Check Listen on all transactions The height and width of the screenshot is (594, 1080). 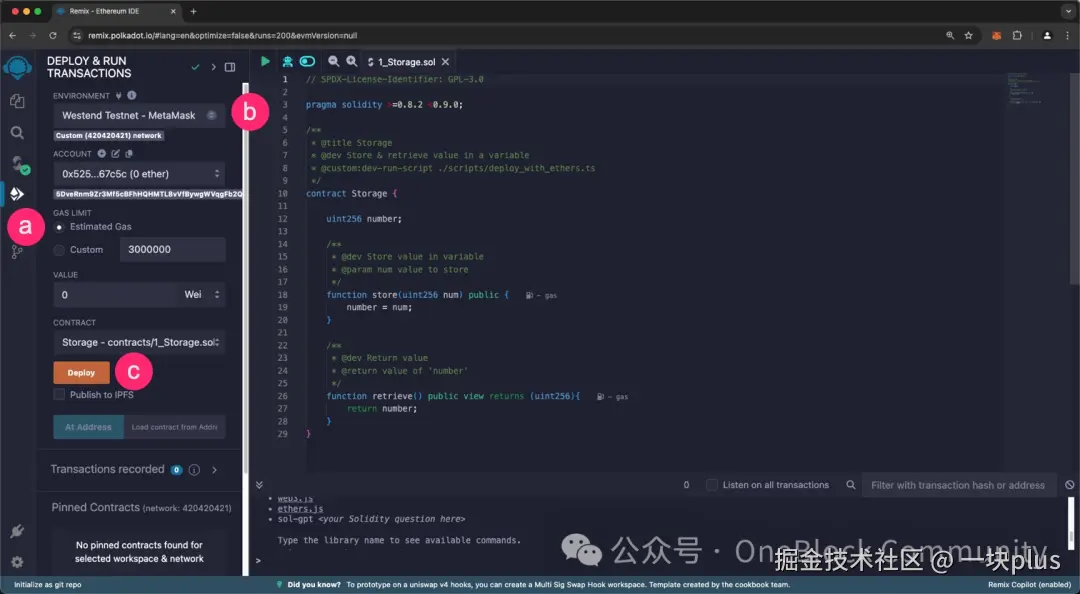click(712, 485)
